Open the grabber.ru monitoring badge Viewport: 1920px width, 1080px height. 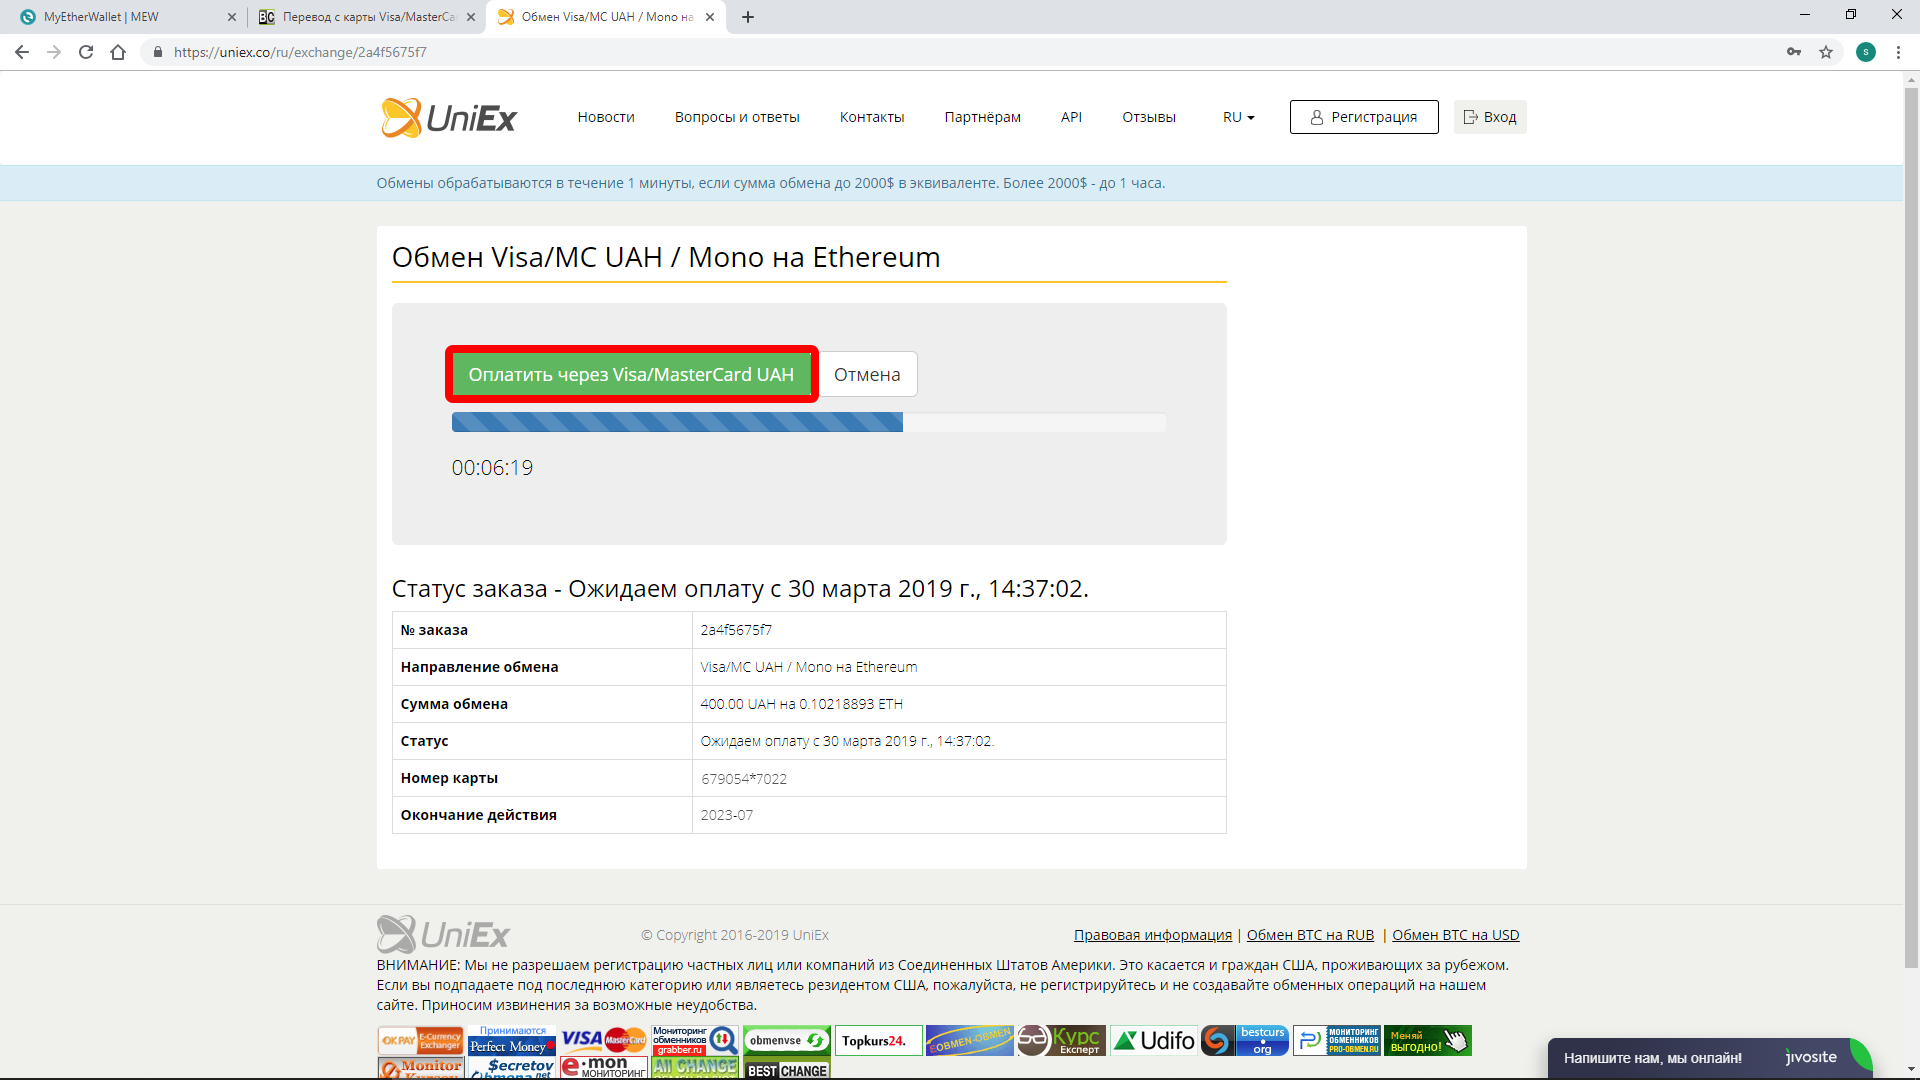[695, 1040]
